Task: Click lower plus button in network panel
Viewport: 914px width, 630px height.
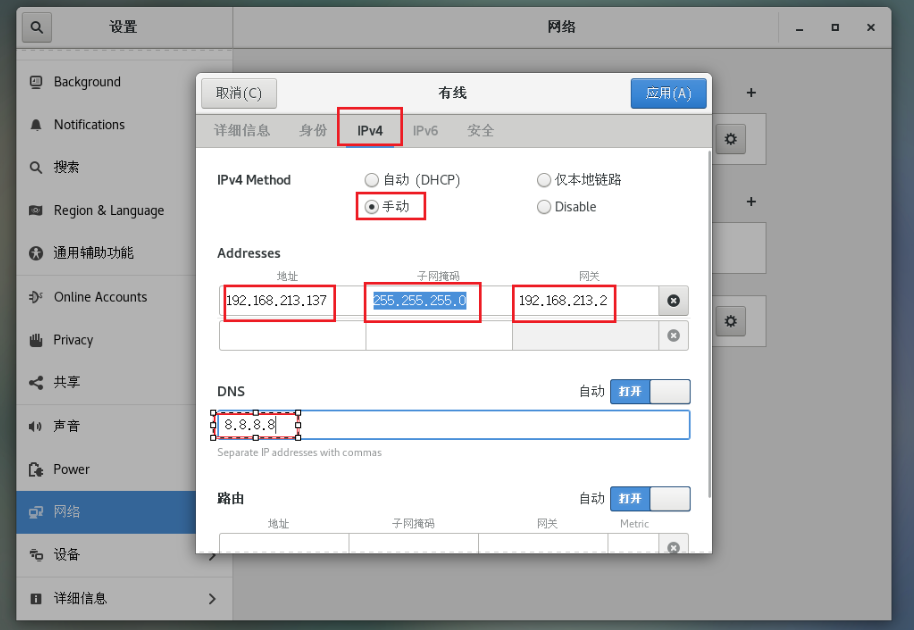Action: (x=751, y=202)
